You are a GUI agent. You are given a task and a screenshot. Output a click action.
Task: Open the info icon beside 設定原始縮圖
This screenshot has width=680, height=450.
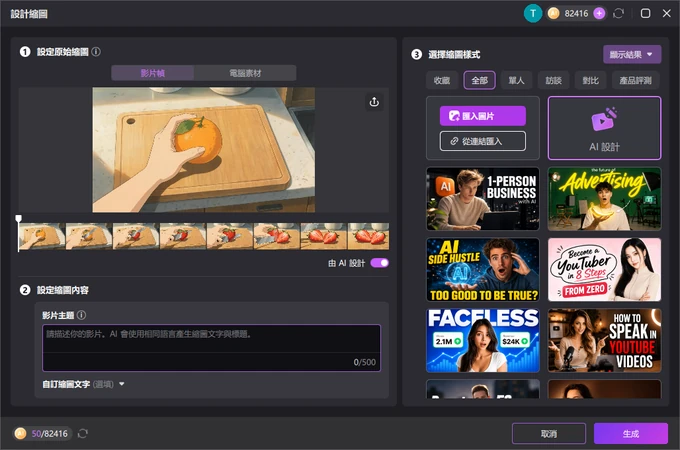click(96, 52)
